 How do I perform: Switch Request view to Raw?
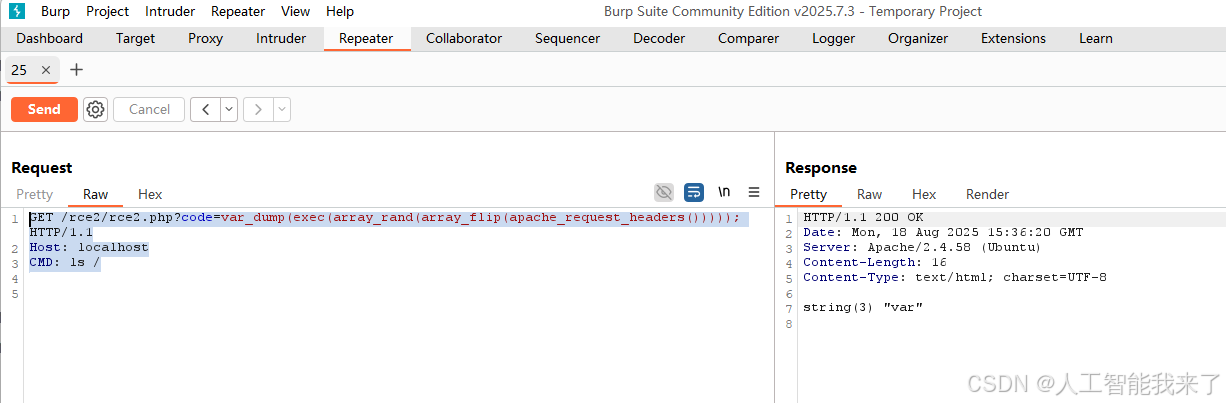point(96,194)
